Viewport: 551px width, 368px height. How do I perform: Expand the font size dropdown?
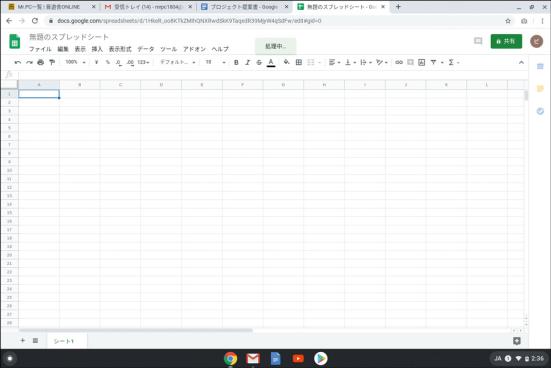pos(215,62)
